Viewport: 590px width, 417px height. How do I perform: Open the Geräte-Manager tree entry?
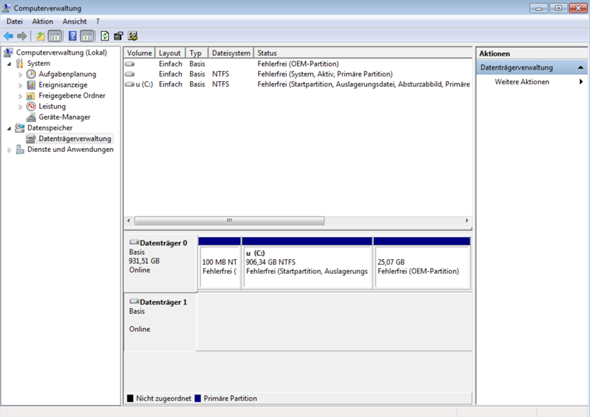click(64, 117)
